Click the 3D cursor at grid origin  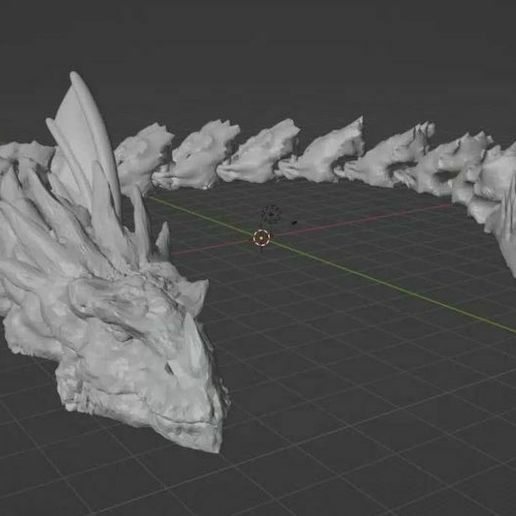(261, 238)
